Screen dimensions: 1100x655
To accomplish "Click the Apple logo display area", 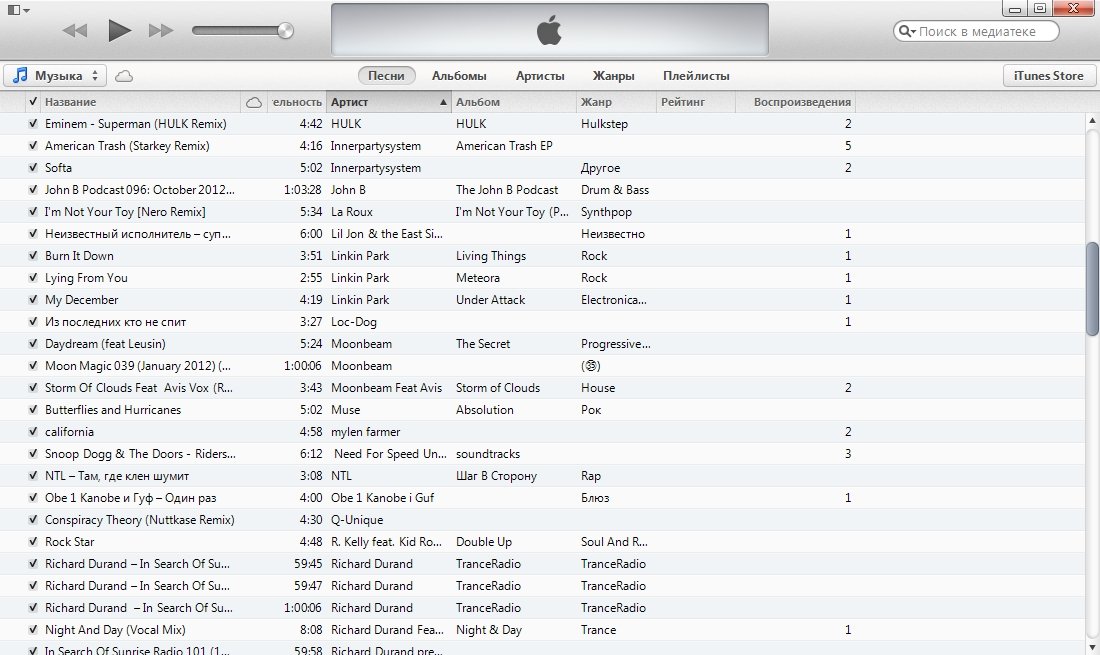I will pyautogui.click(x=549, y=30).
